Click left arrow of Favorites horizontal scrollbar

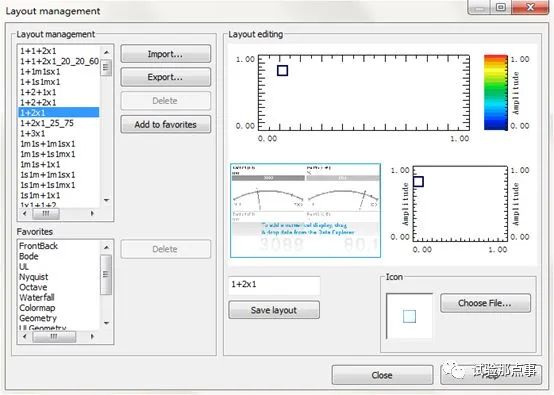coord(24,336)
